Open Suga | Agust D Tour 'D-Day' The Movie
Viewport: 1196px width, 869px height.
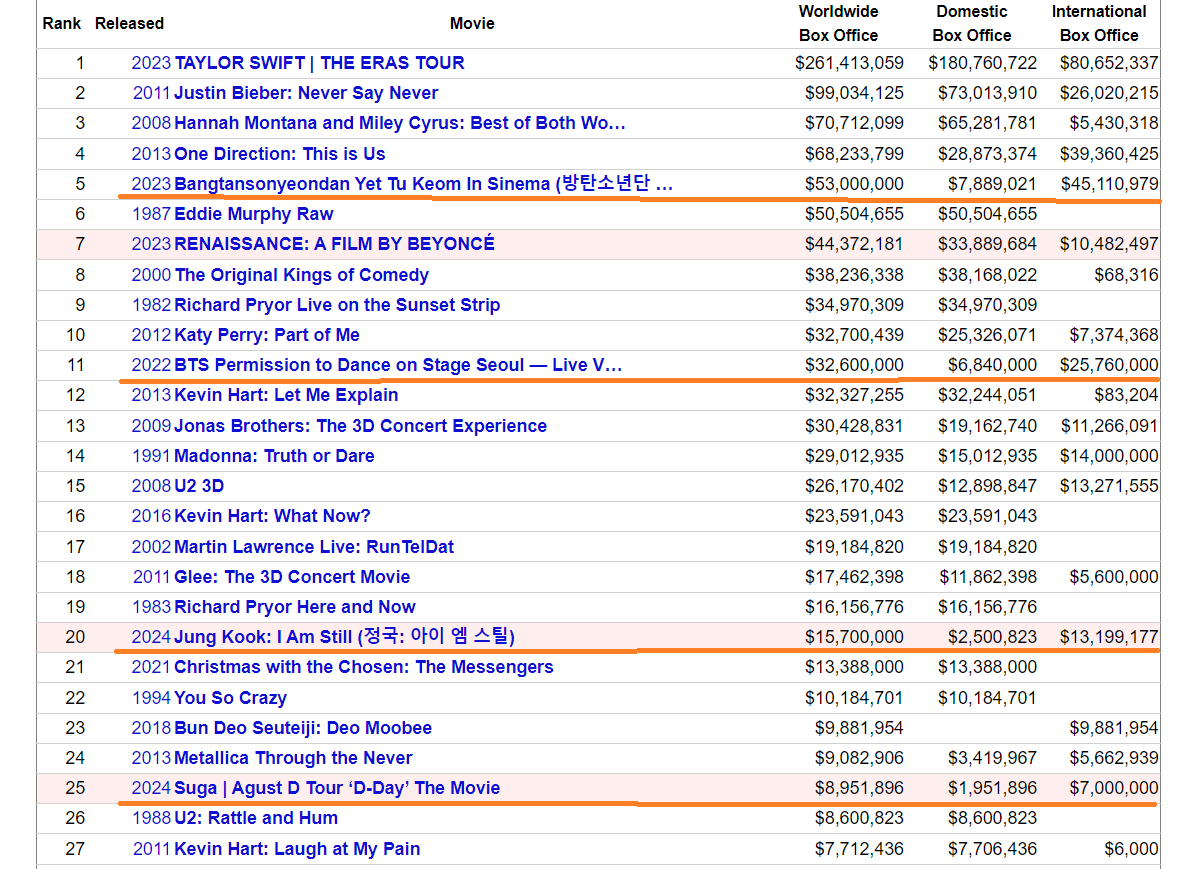(337, 787)
